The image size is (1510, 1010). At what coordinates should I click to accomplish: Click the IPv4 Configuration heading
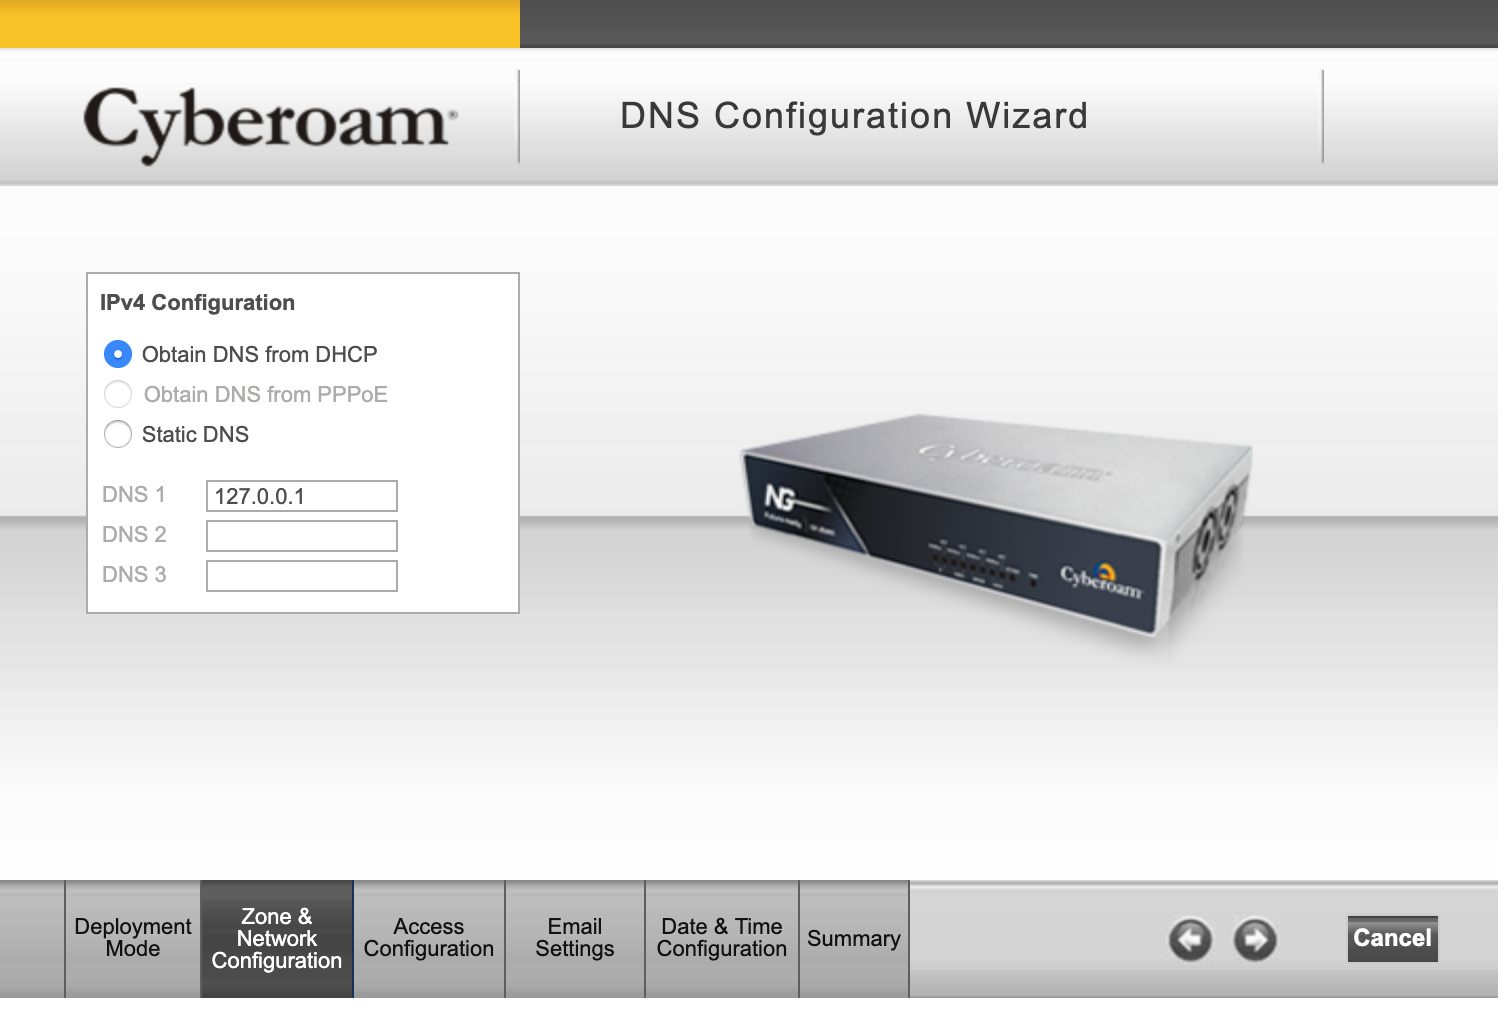tap(197, 303)
